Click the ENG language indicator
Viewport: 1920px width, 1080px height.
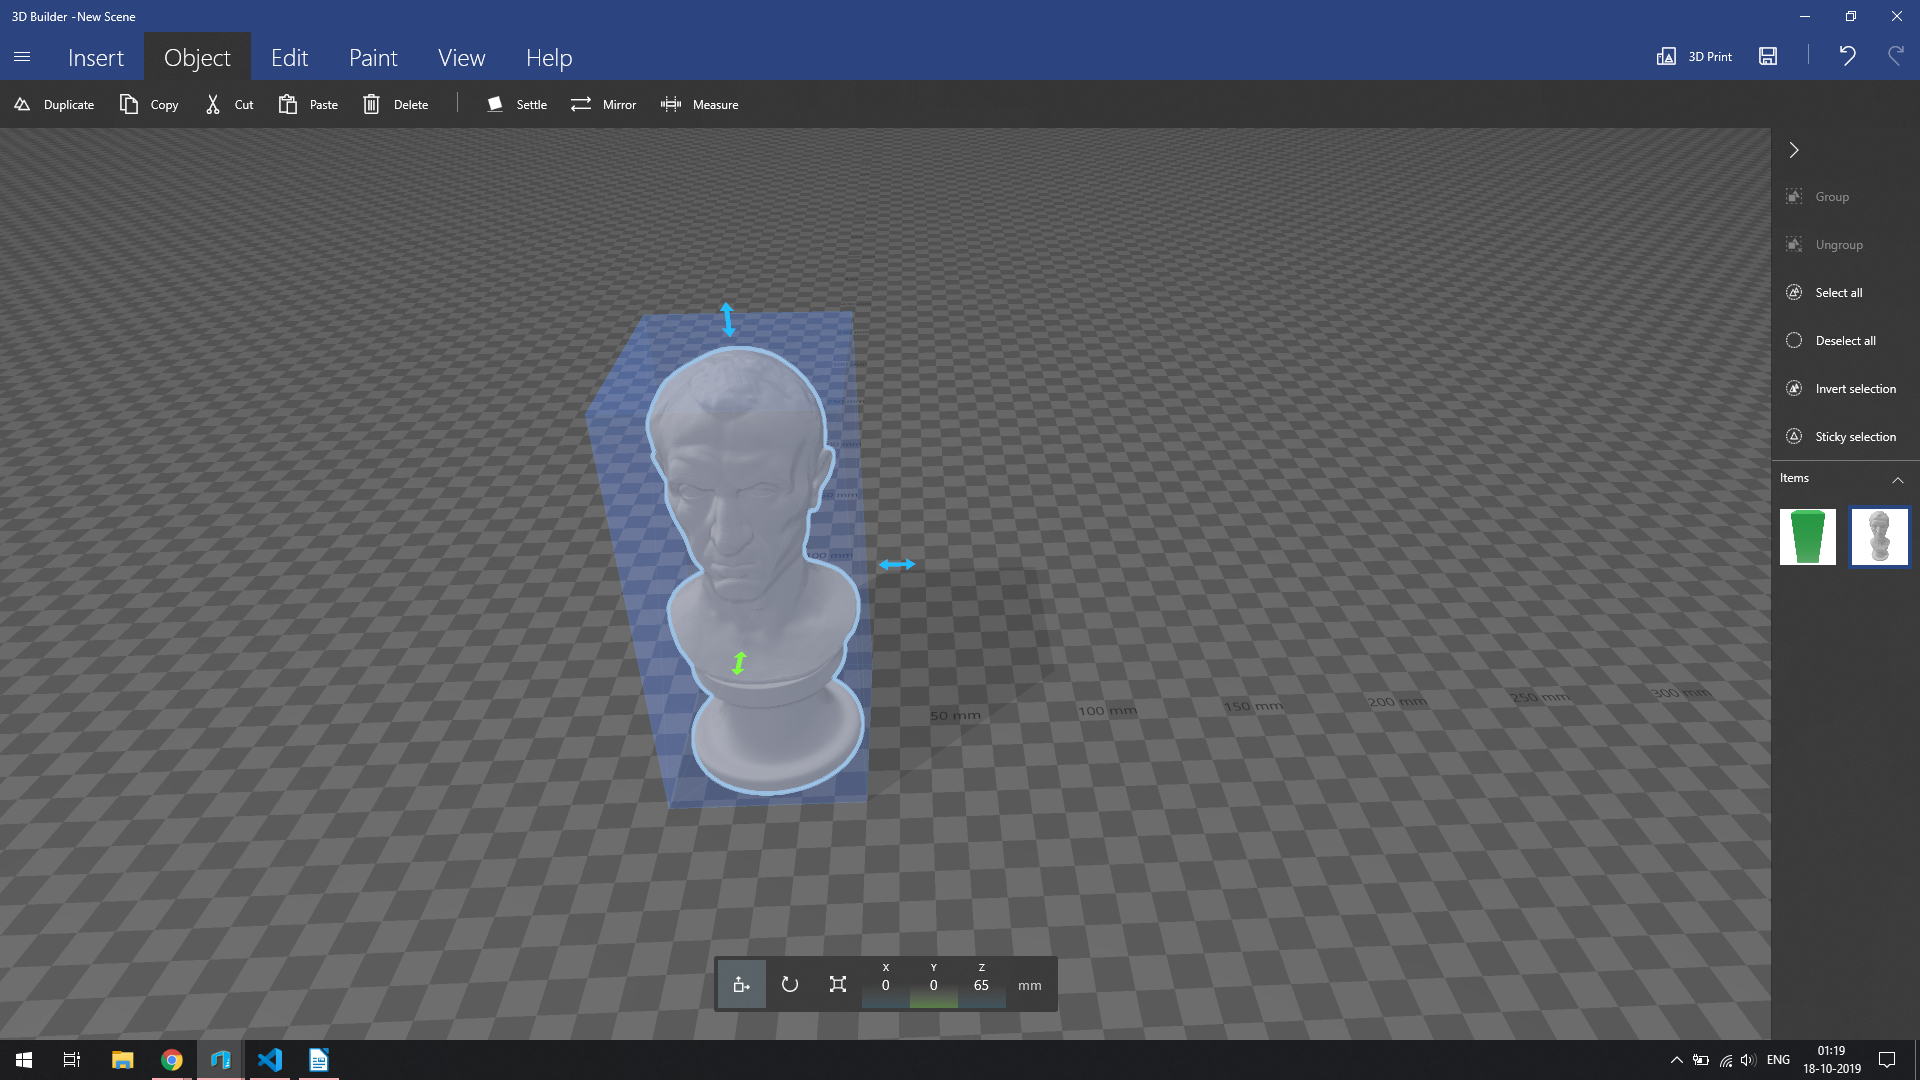(1778, 1060)
